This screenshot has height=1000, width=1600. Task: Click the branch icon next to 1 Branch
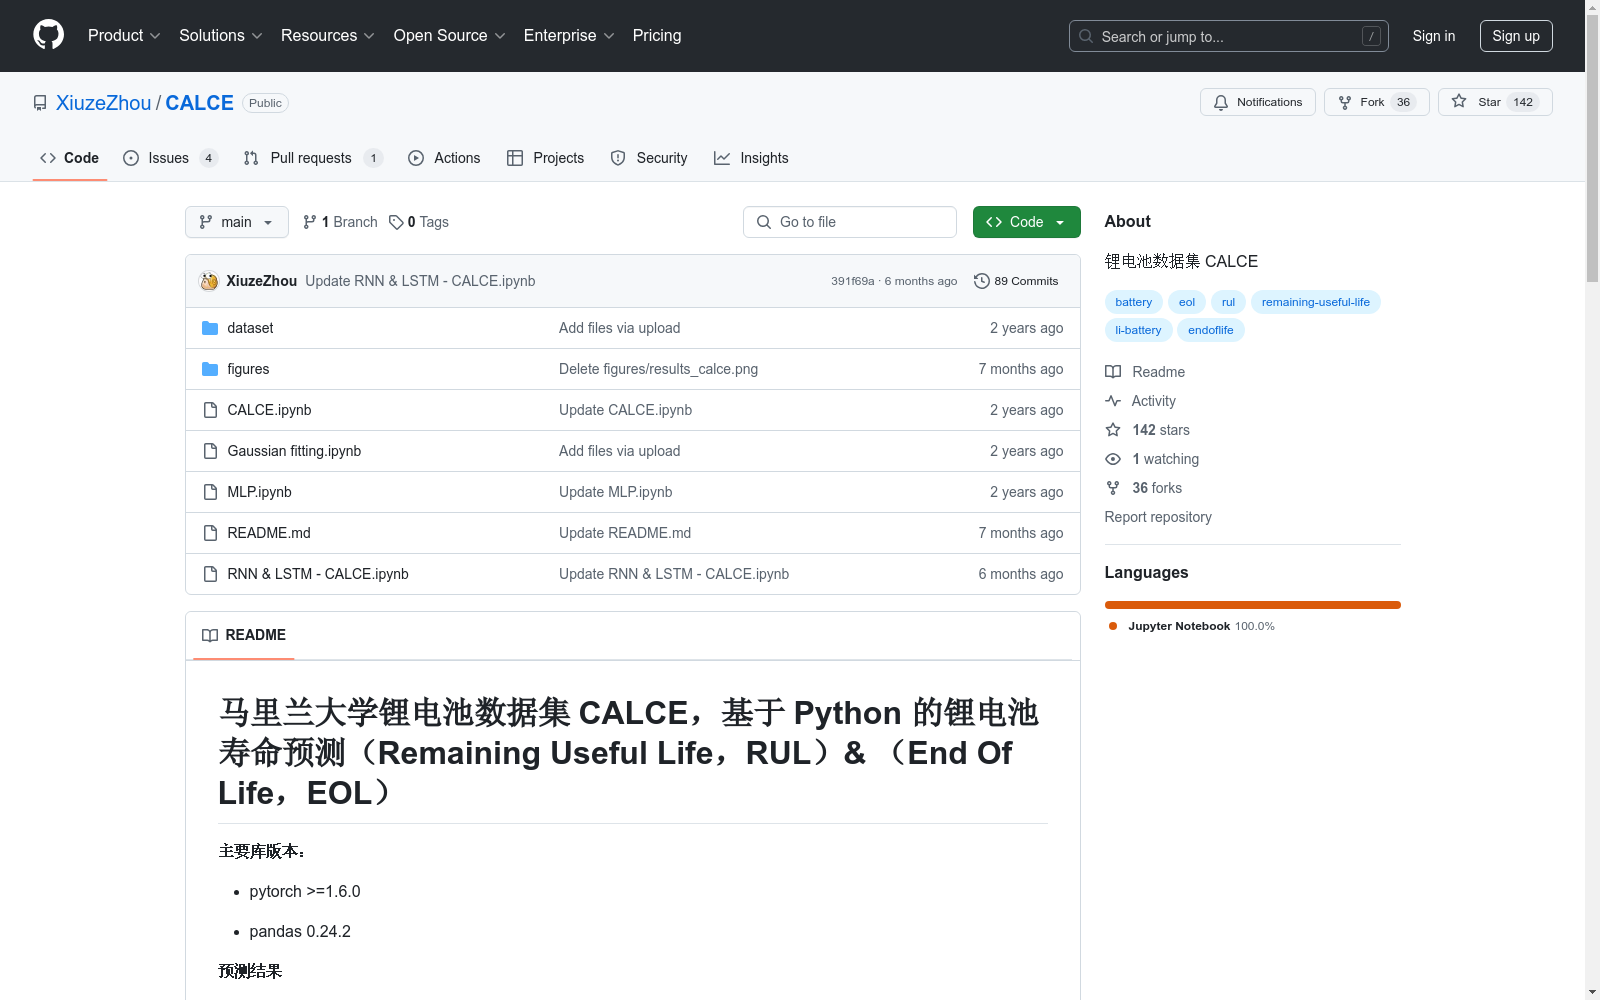point(310,222)
